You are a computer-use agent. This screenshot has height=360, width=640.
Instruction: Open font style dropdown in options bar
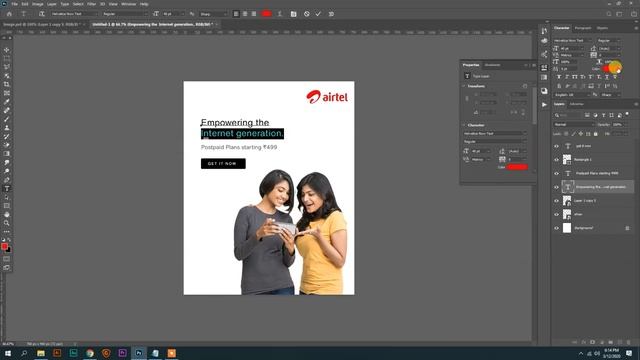pyautogui.click(x=125, y=14)
